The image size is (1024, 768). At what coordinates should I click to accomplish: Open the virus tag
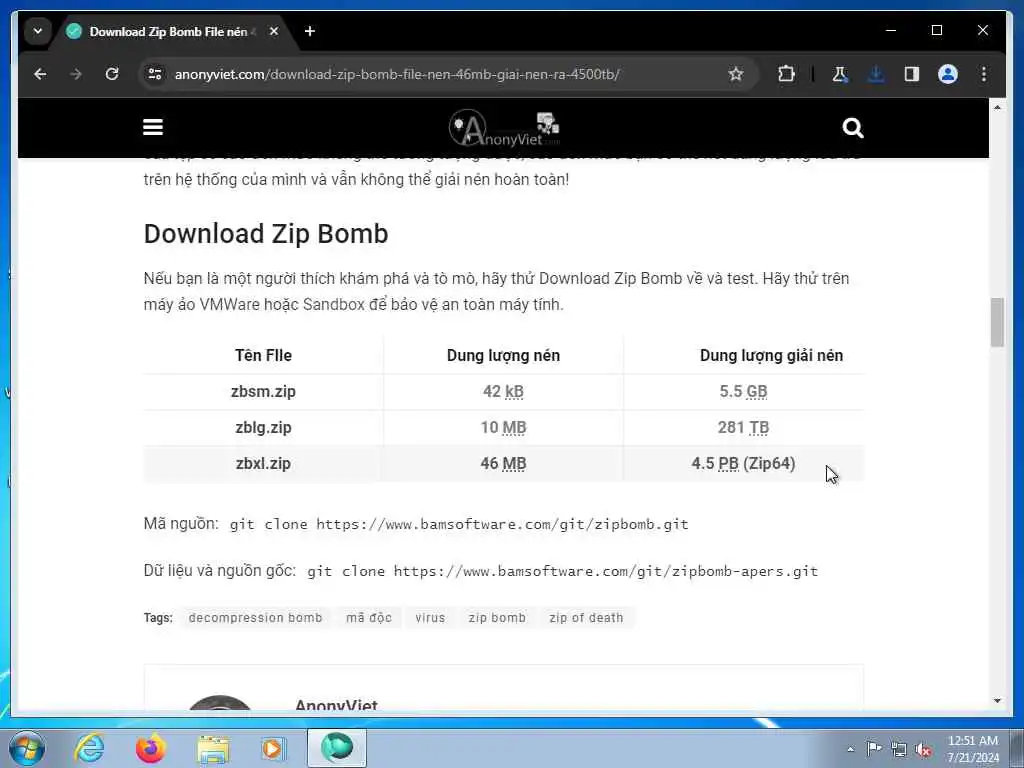click(430, 618)
